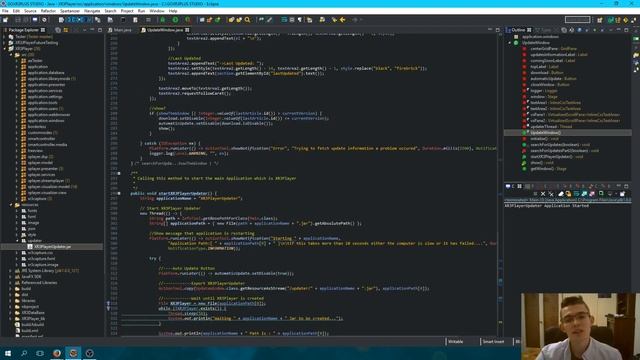The height and width of the screenshot is (360, 640).
Task: Open the Refactor menu
Action: point(48,11)
